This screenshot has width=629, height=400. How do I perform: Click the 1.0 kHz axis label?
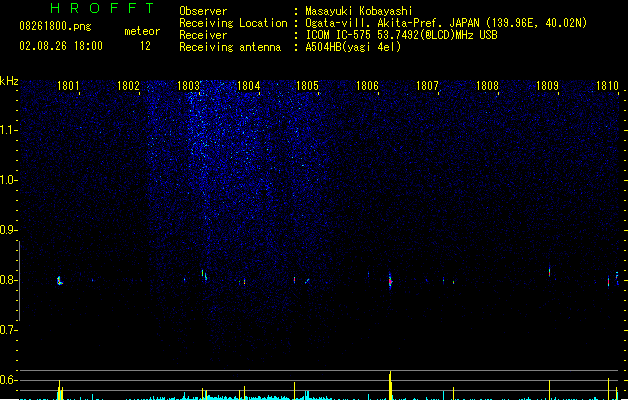[x=8, y=180]
